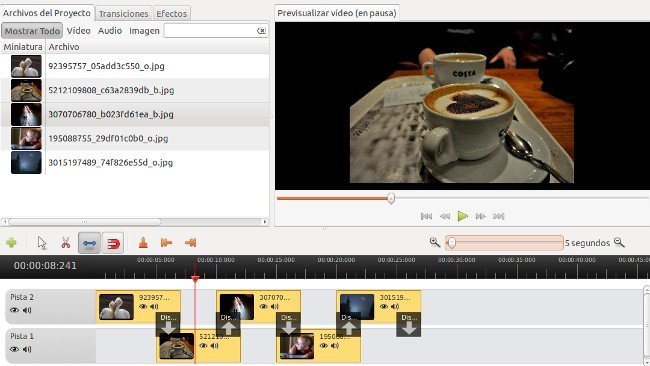Viewport: 650px width, 366px height.
Task: Select dissolve transition after clip 307070
Action: pos(289,324)
